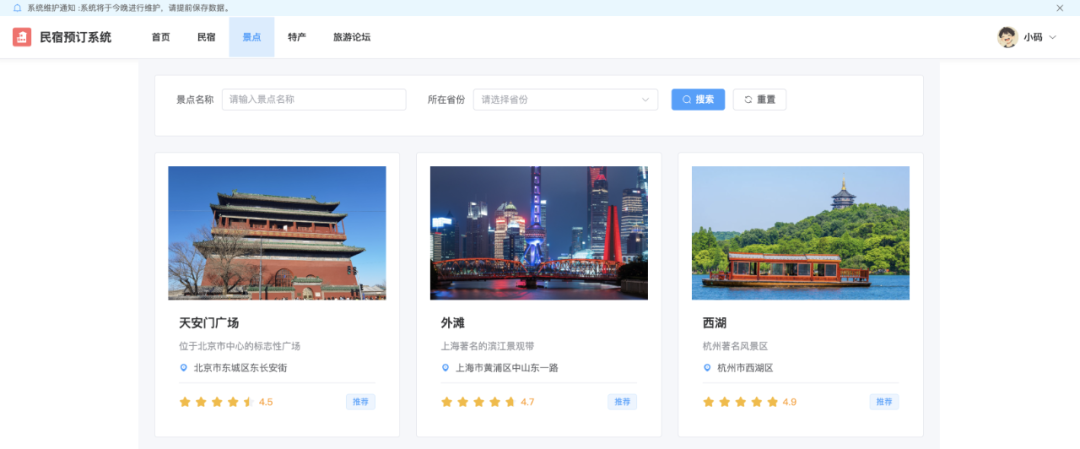Click the first star of 天安门广场 rating
This screenshot has height=449, width=1080.
[185, 401]
